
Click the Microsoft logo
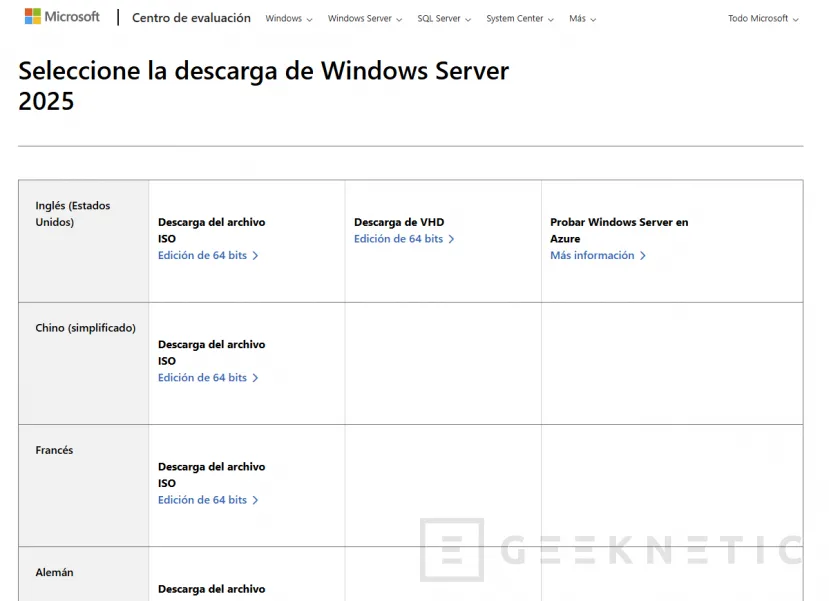click(x=62, y=17)
